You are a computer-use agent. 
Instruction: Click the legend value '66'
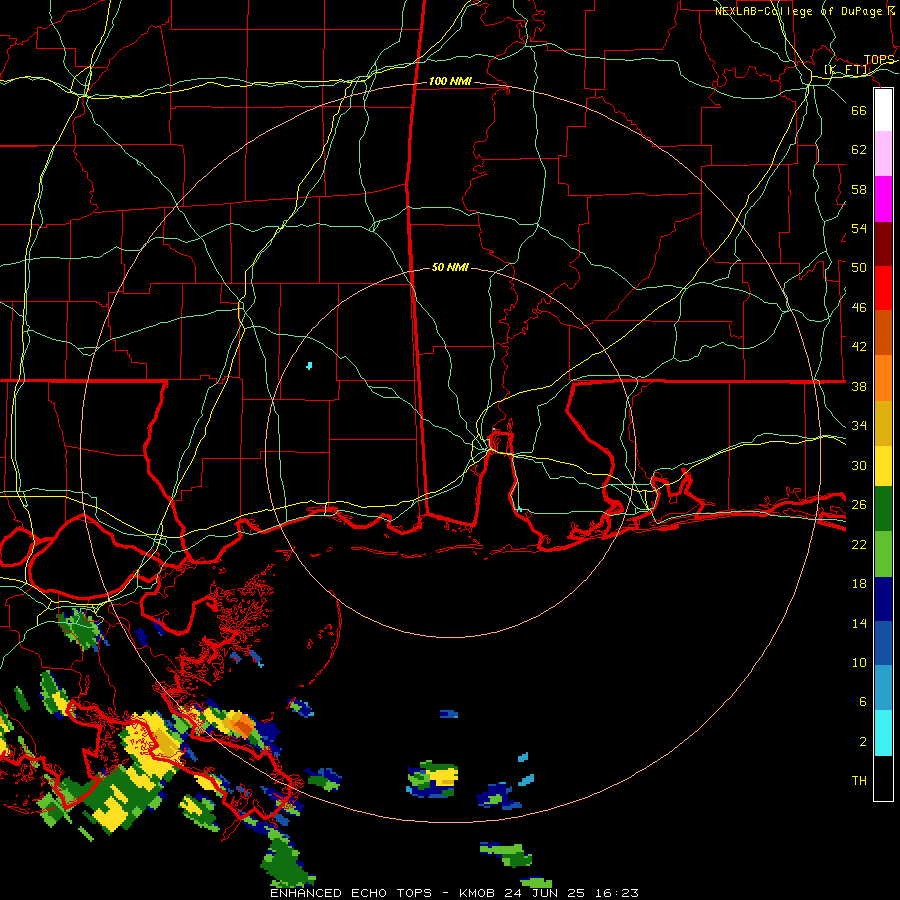[x=859, y=110]
